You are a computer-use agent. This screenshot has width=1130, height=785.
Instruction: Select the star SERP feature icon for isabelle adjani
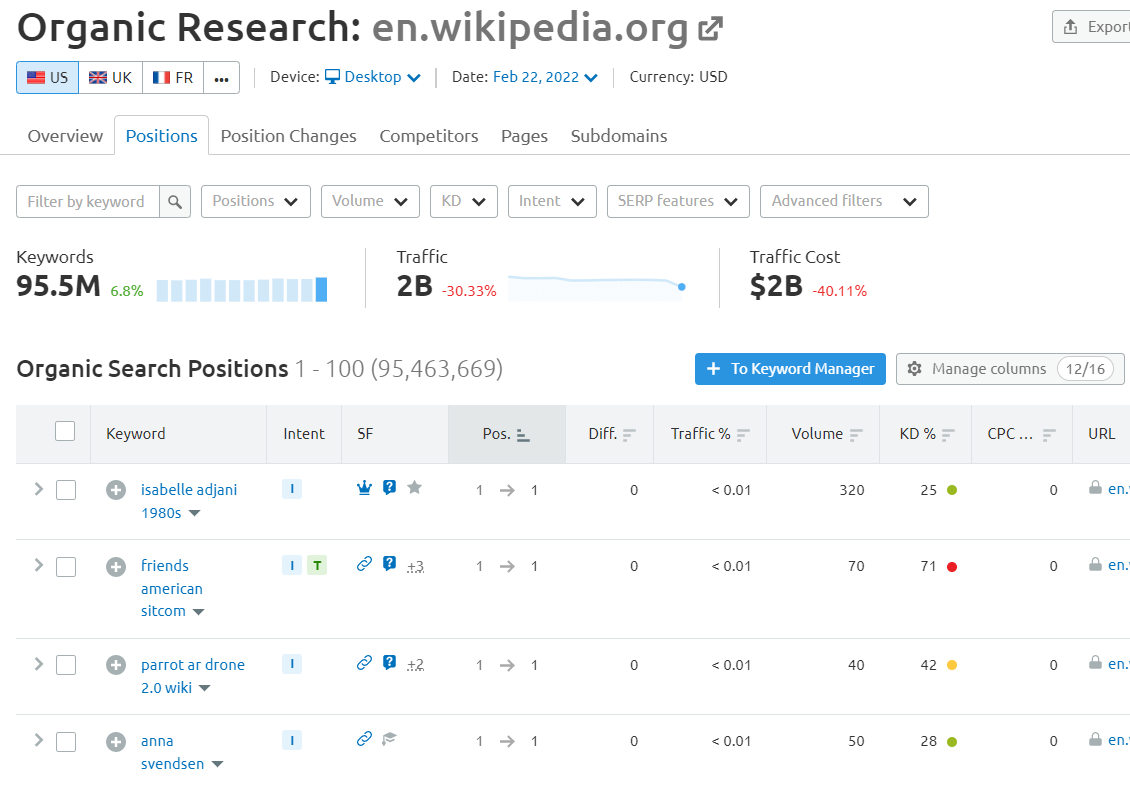(x=414, y=488)
